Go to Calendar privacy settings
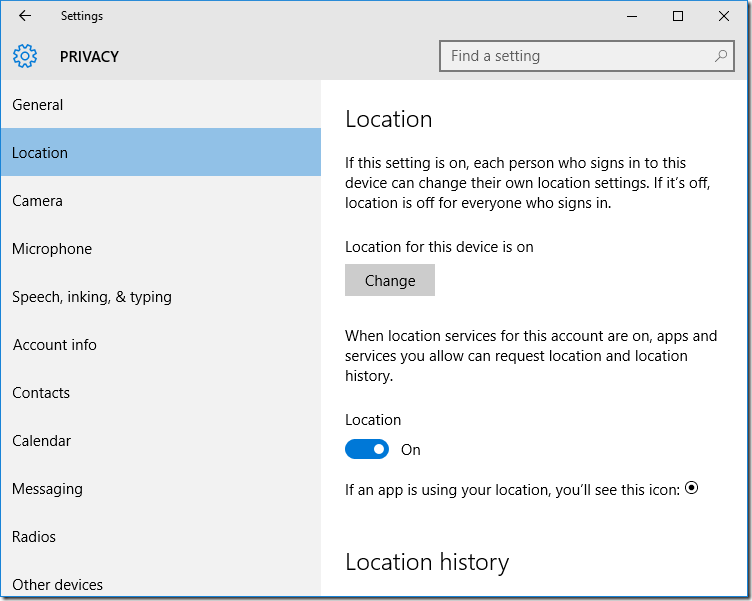The image size is (752, 601). tap(161, 440)
